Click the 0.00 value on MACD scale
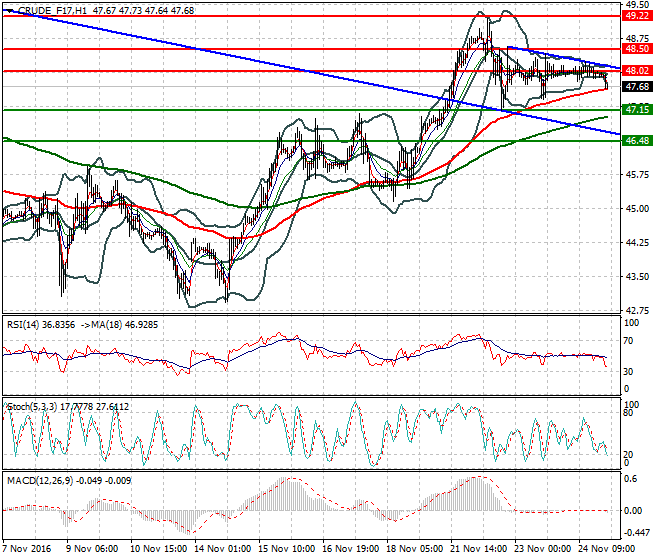Viewport: 660px width, 560px height. [x=633, y=511]
